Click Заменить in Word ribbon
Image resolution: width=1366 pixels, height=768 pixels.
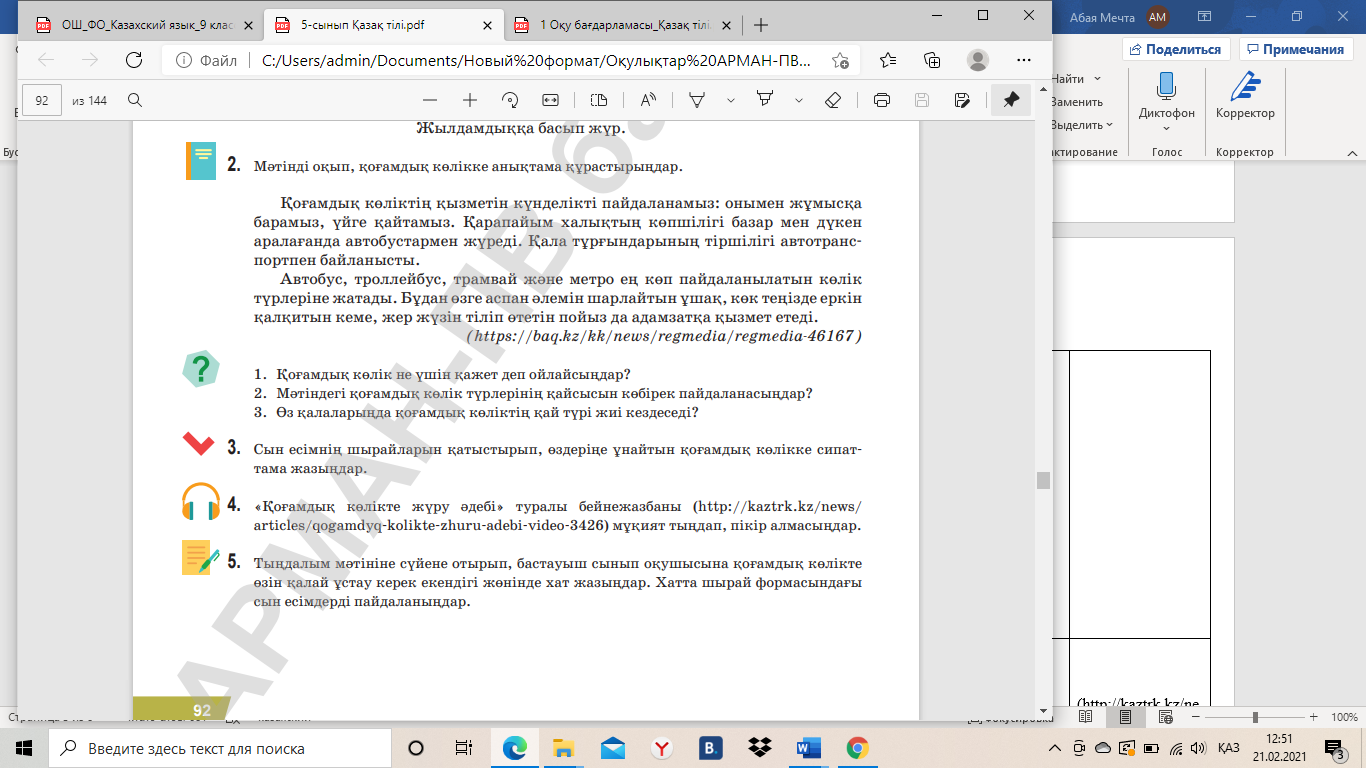pos(1077,102)
